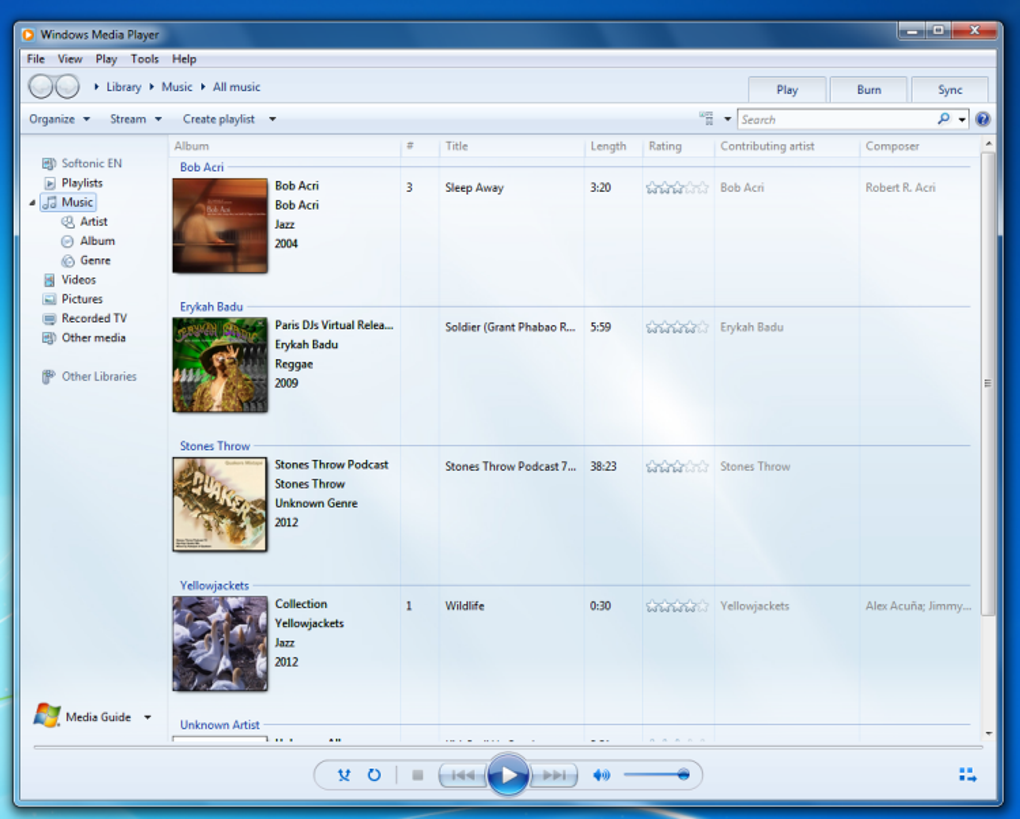Click the Playlists icon in sidebar
This screenshot has height=819, width=1020.
tap(50, 183)
